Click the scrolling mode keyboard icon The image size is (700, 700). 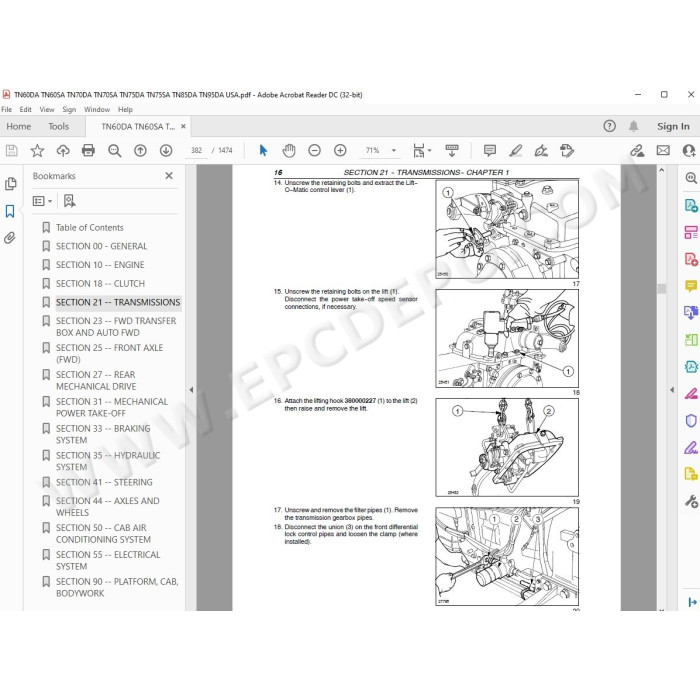452,150
